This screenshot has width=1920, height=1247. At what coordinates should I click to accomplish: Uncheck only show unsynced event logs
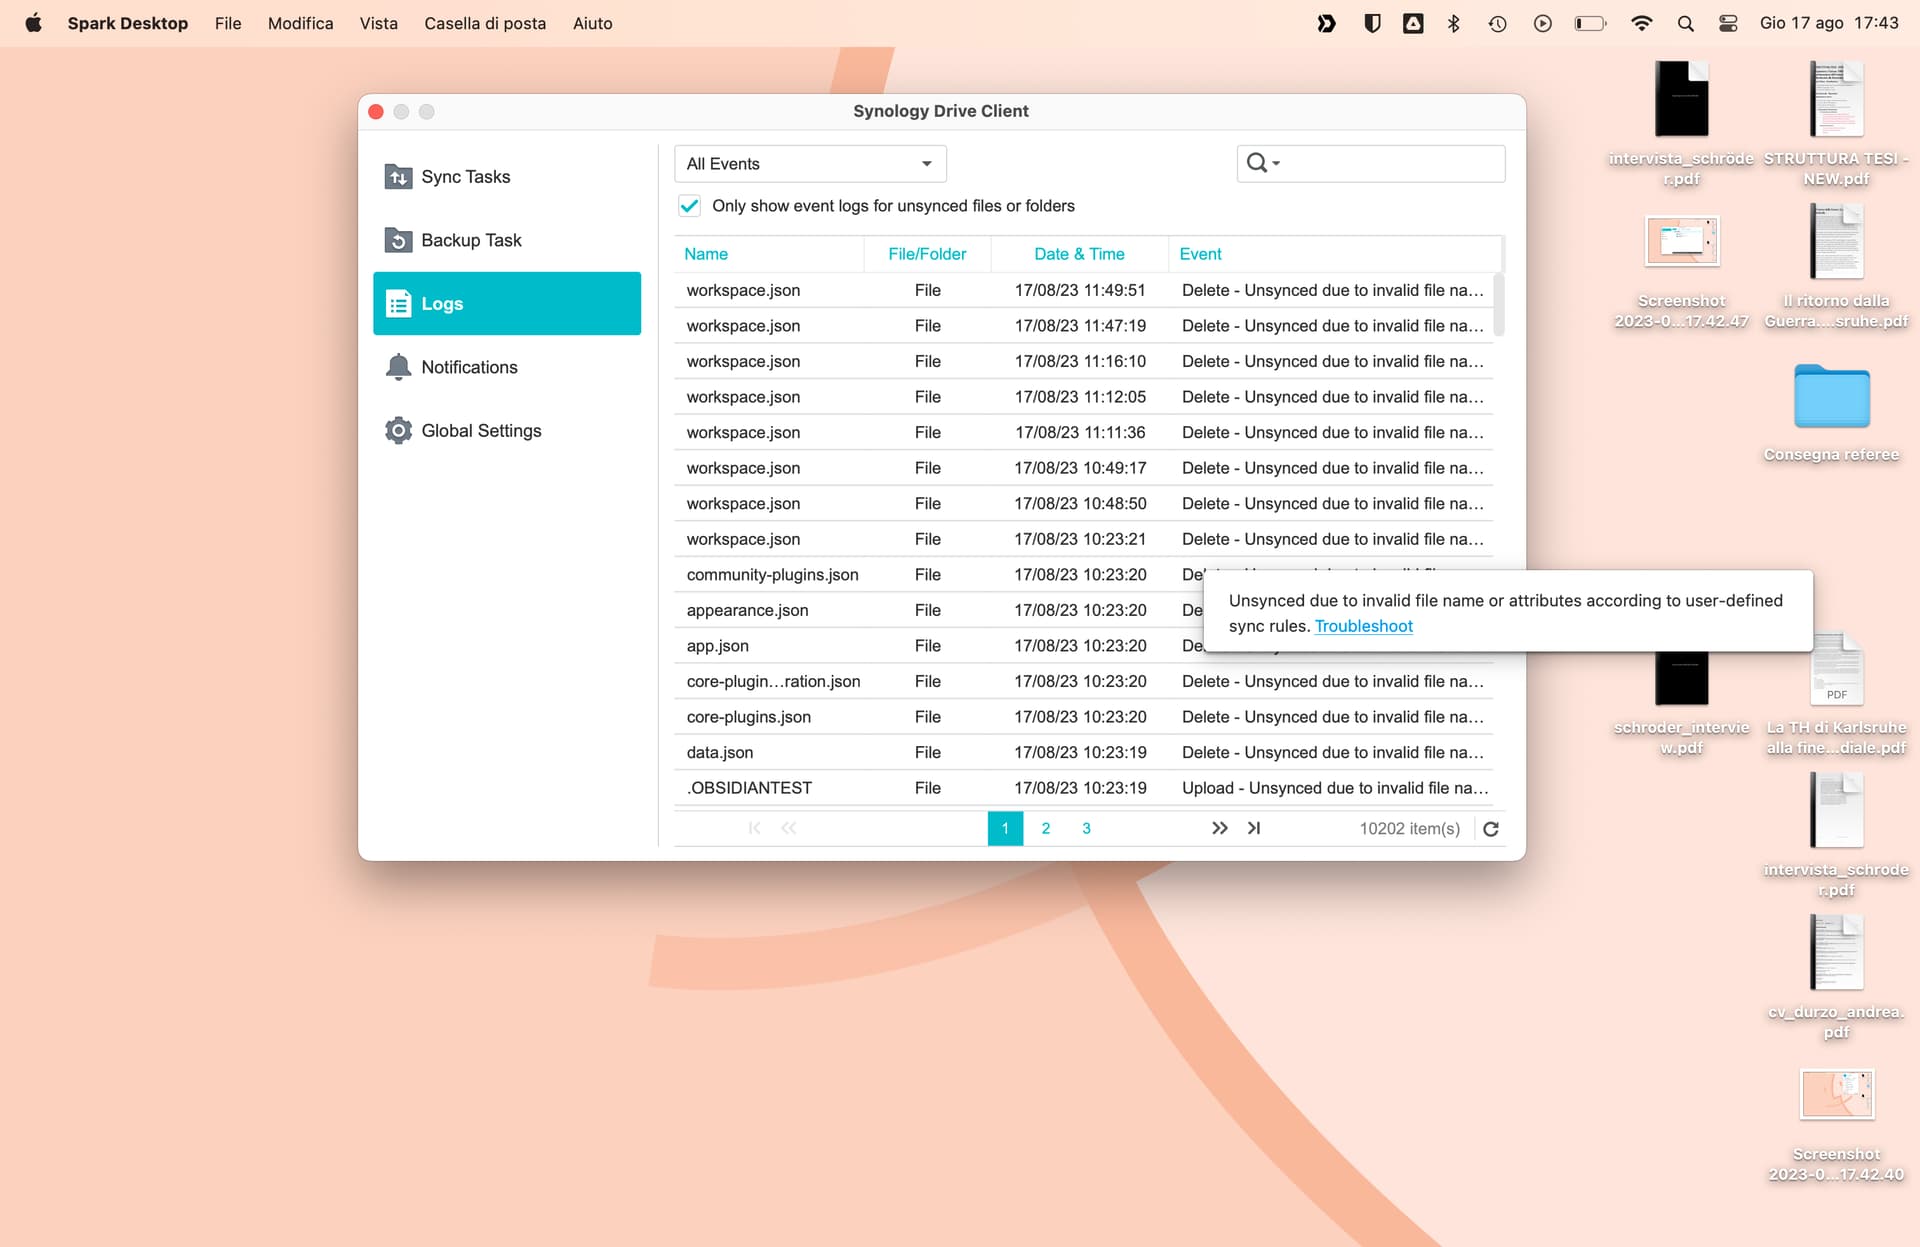coord(689,206)
